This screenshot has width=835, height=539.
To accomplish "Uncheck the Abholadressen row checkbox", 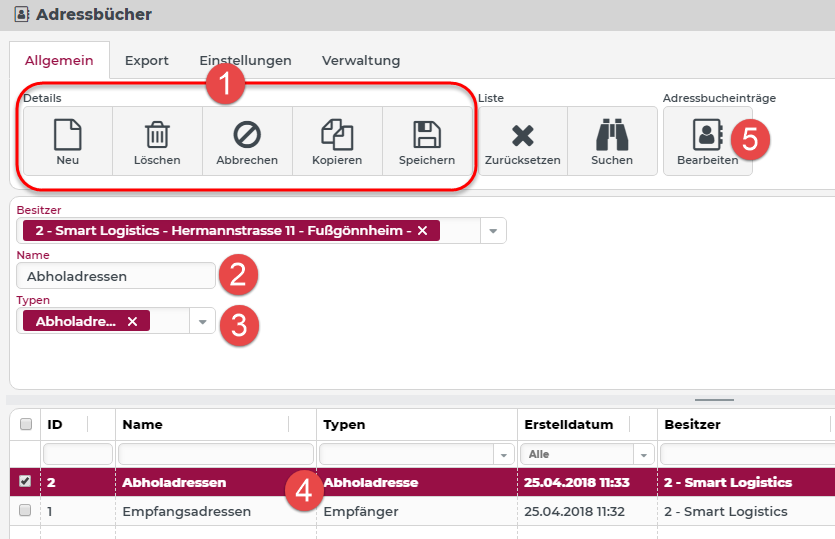I will (25, 481).
